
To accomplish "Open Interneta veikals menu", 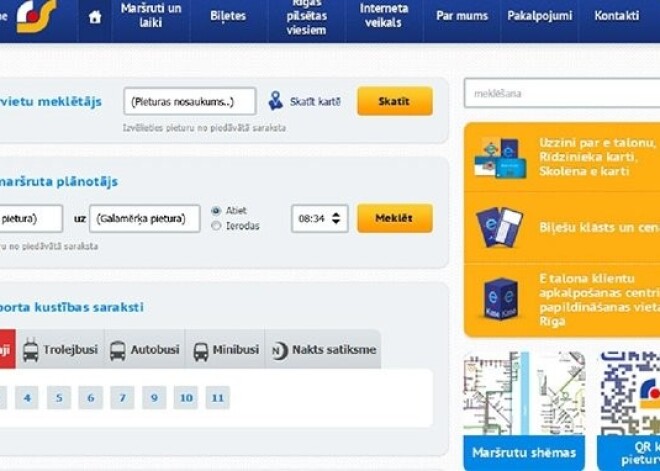I will 383,15.
